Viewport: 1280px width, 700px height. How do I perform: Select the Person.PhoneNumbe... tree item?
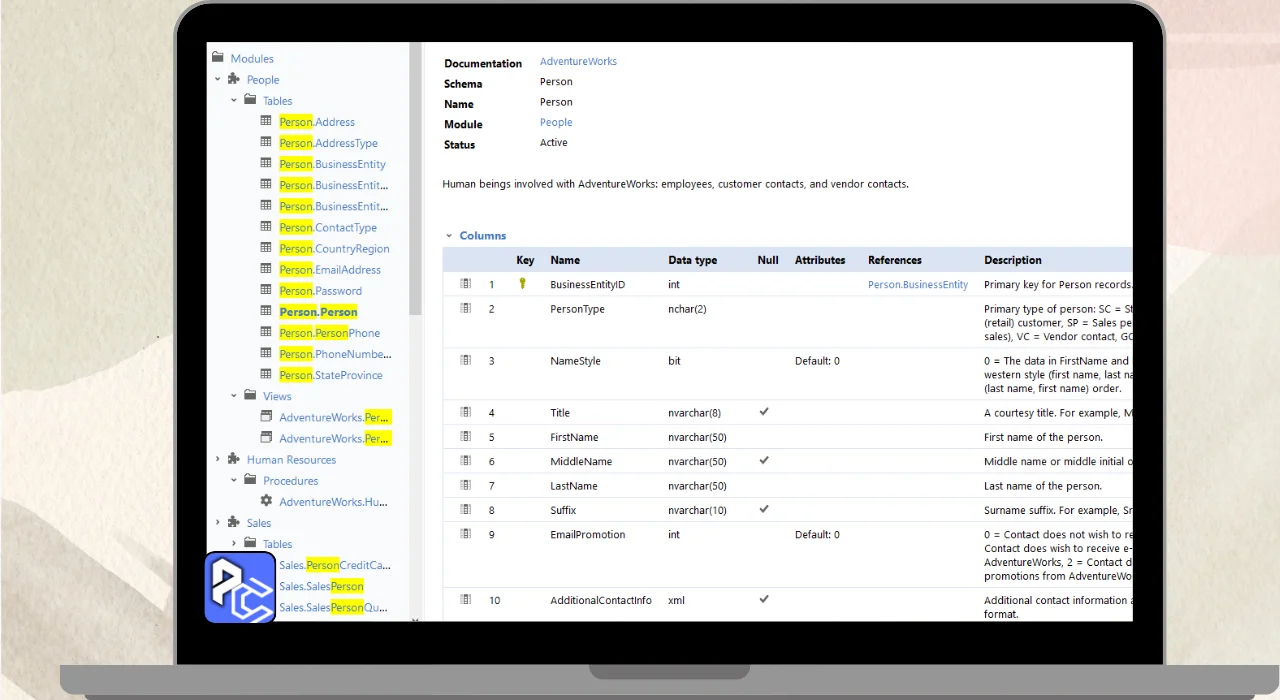pyautogui.click(x=335, y=354)
